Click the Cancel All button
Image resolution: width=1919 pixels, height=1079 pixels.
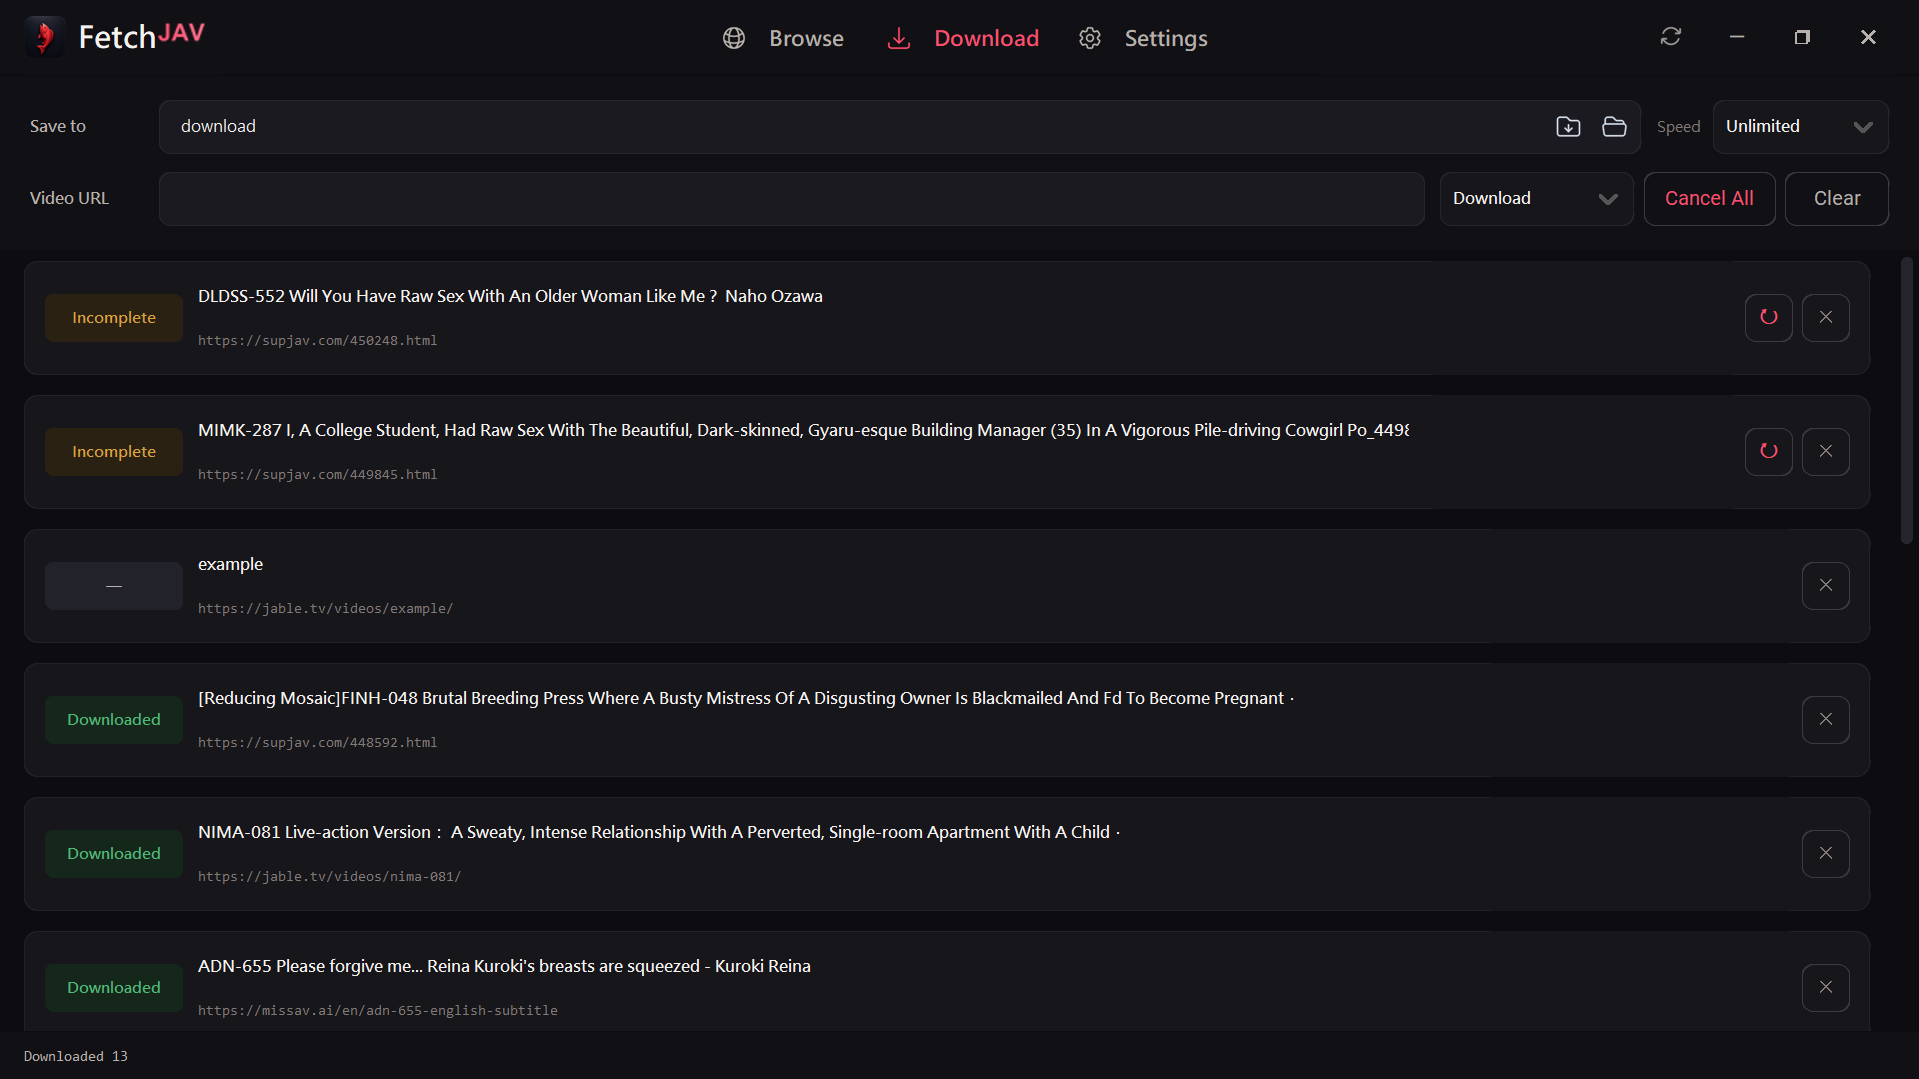click(1709, 199)
